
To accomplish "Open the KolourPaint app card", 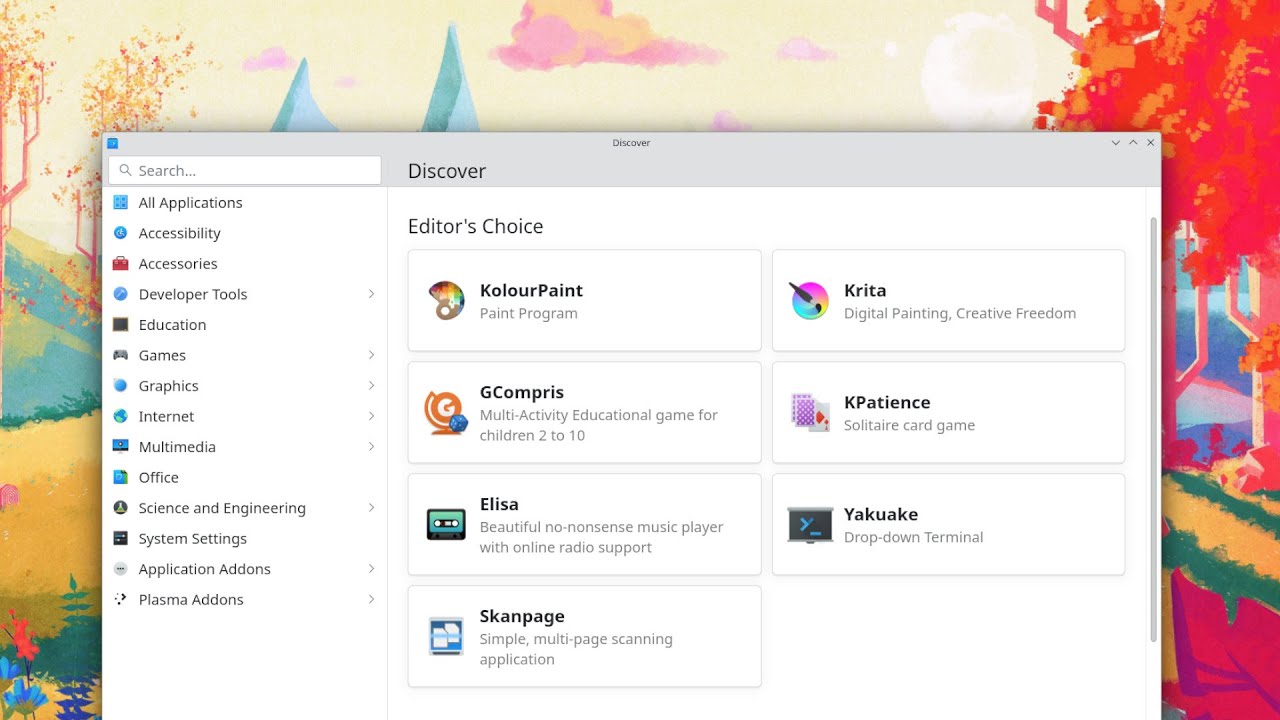I will 584,301.
